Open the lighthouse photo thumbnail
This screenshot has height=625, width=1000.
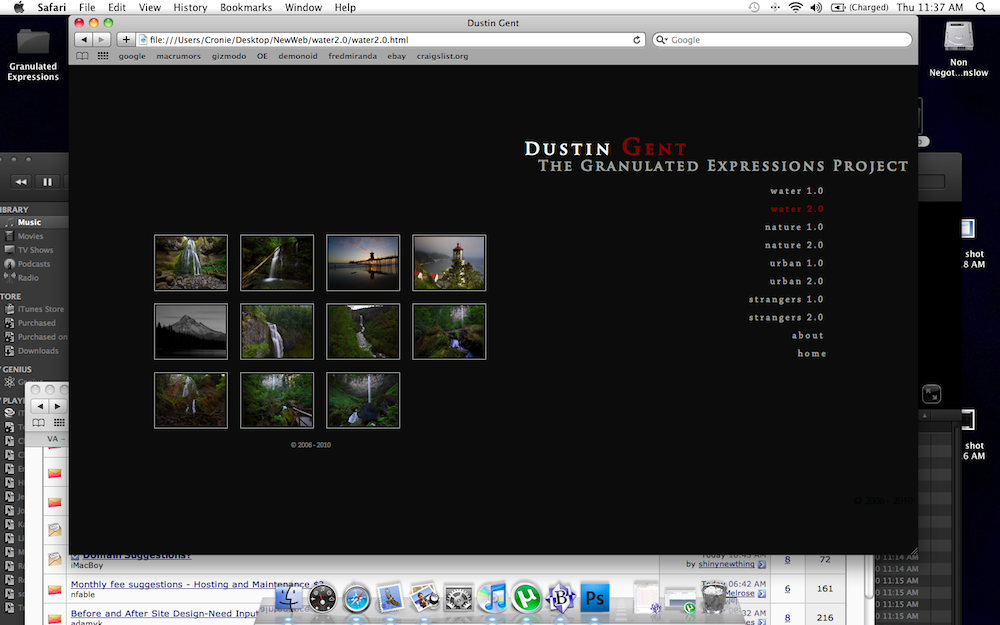[x=449, y=263]
